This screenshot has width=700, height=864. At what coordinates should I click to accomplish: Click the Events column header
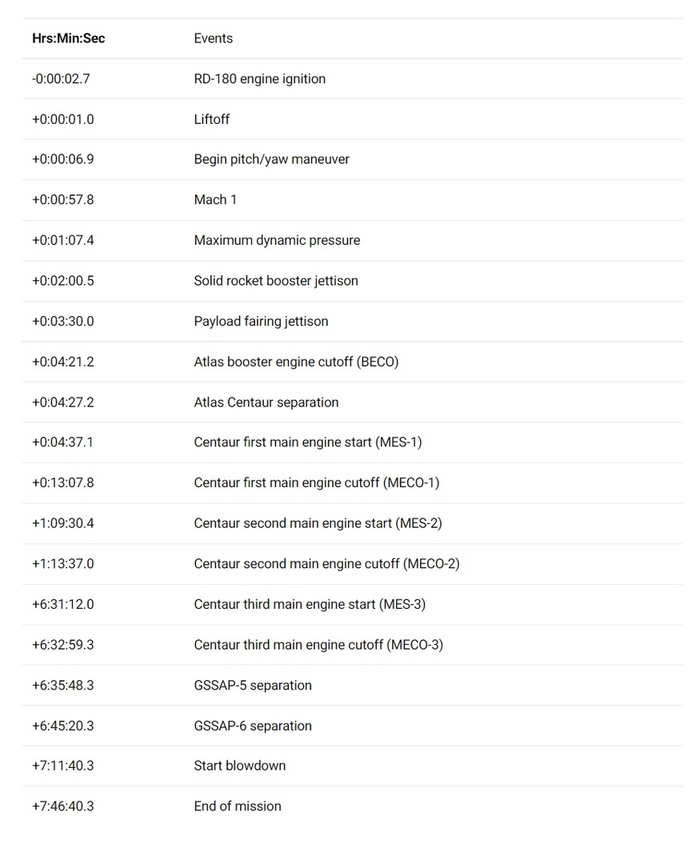pyautogui.click(x=213, y=38)
